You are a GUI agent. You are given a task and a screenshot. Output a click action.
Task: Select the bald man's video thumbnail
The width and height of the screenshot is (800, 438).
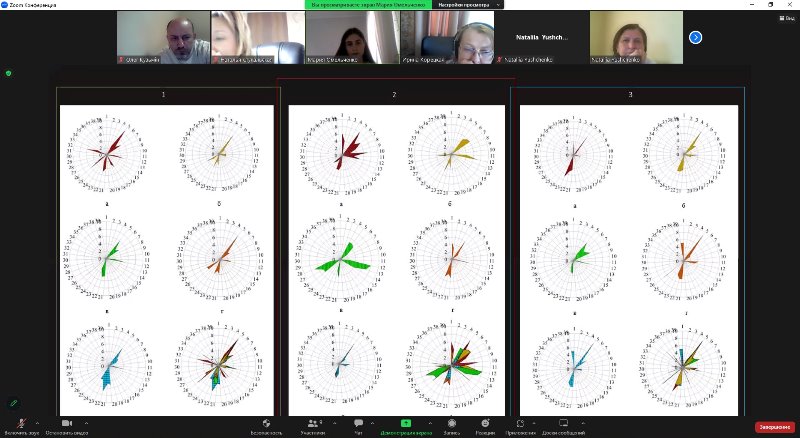[x=164, y=38]
